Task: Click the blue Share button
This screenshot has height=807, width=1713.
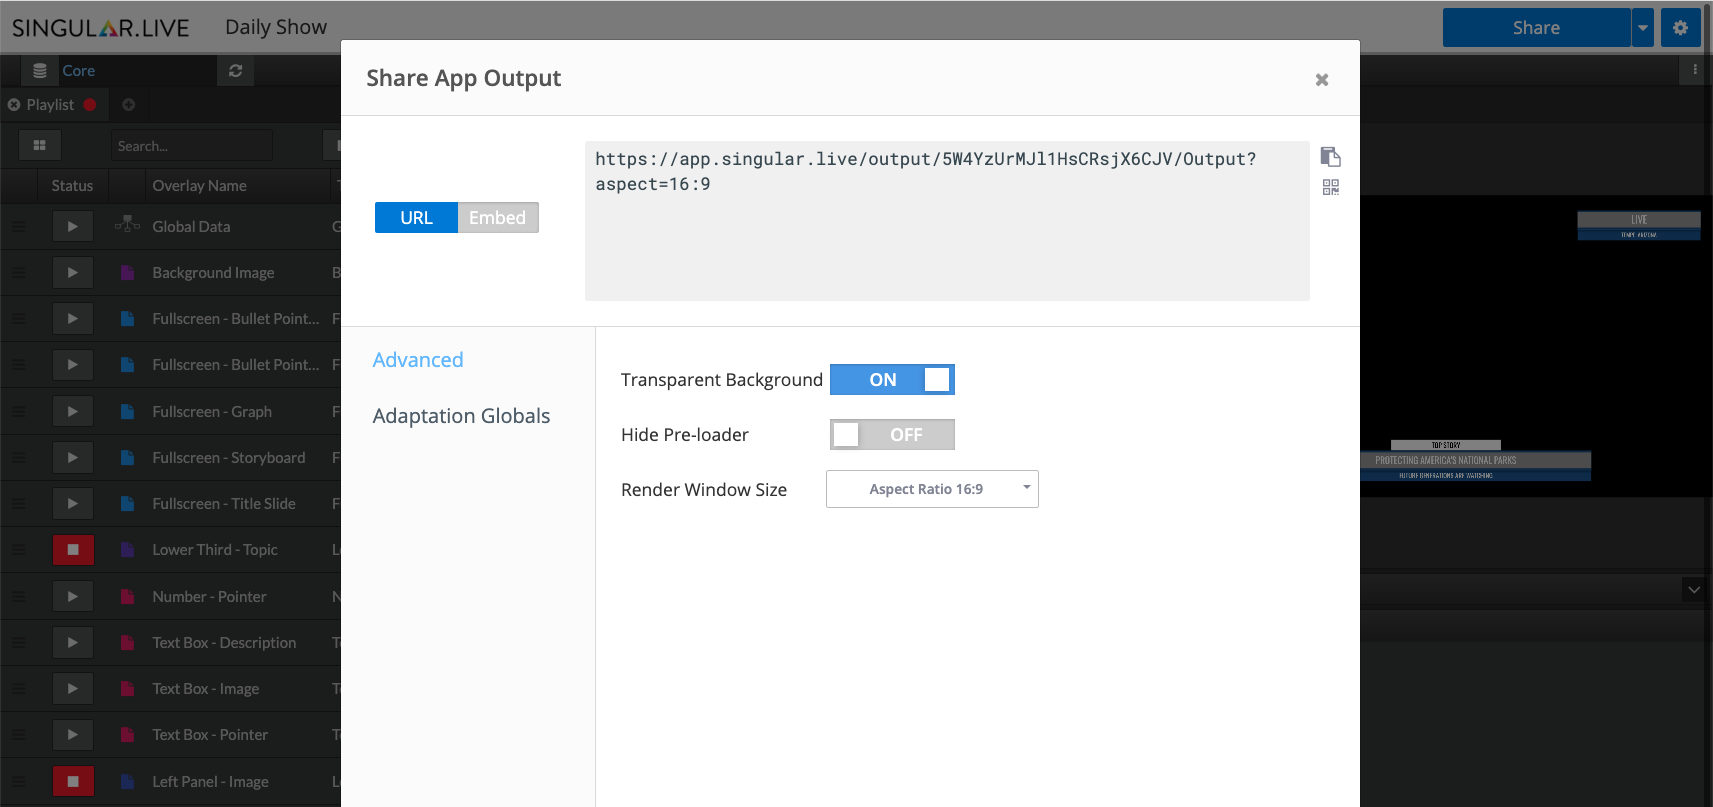Action: [x=1536, y=28]
